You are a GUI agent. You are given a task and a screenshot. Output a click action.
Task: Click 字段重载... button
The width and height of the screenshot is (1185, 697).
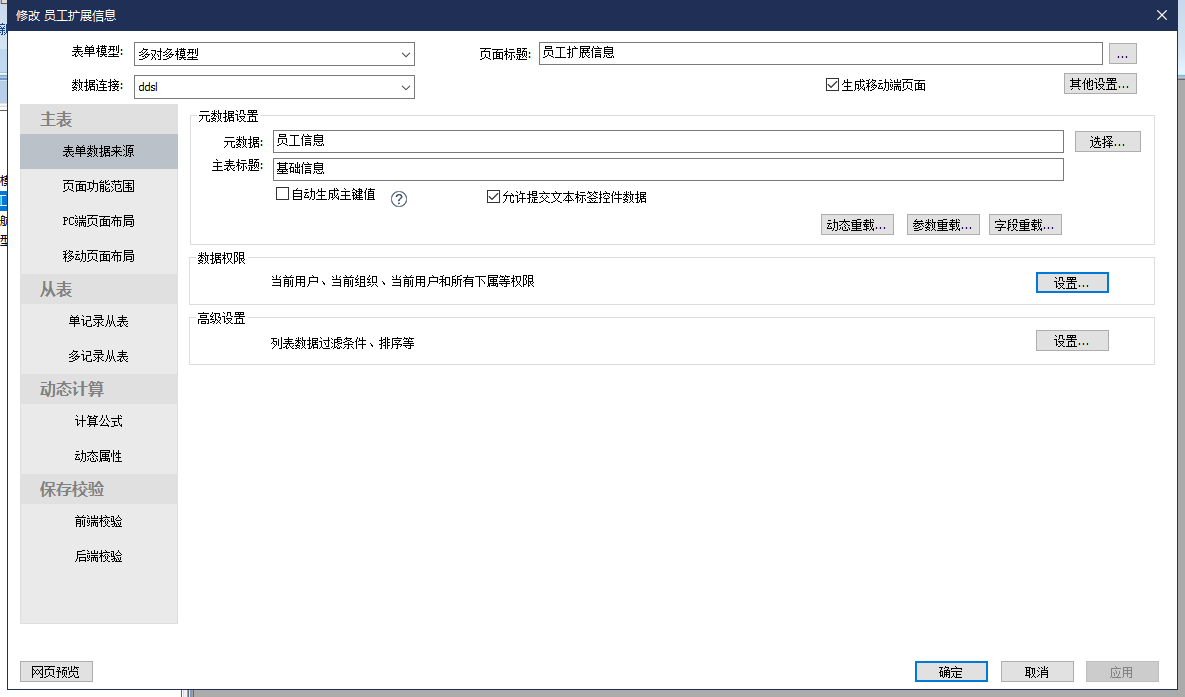click(x=1024, y=225)
